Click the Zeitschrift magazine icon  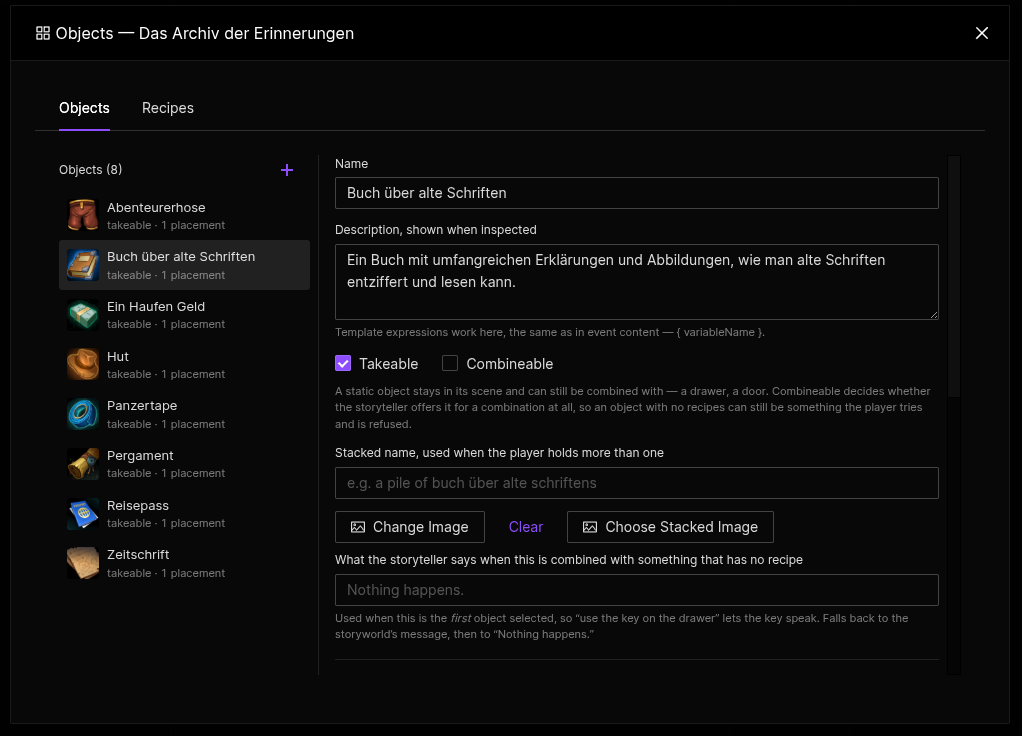point(83,563)
